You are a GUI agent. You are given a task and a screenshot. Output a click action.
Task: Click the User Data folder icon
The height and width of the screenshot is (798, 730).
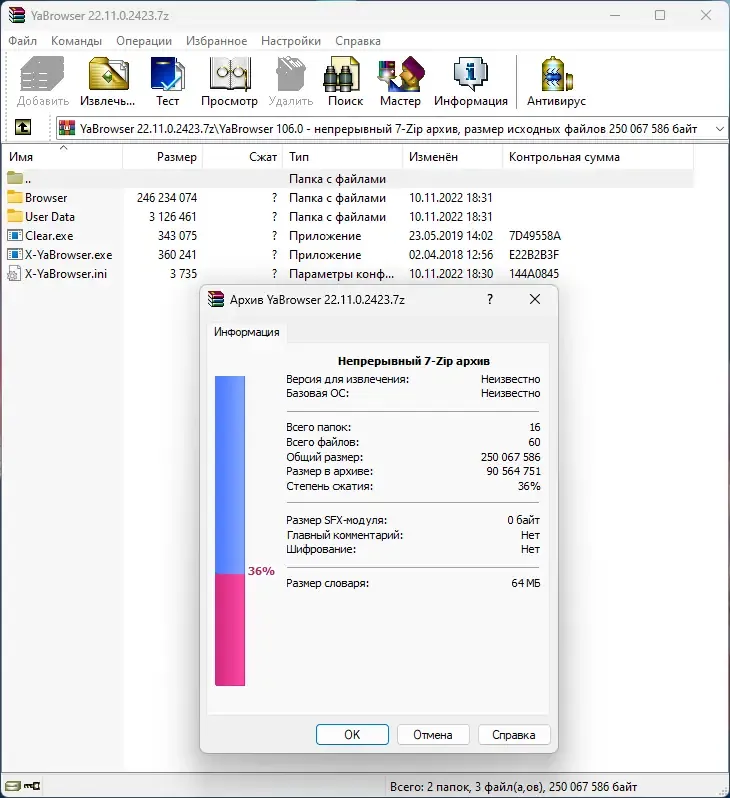tap(15, 216)
